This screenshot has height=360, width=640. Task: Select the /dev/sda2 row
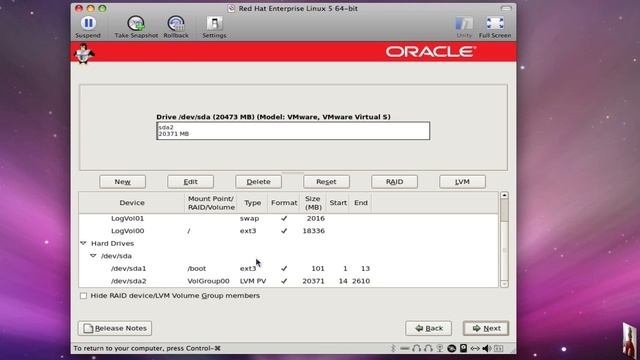pos(288,281)
